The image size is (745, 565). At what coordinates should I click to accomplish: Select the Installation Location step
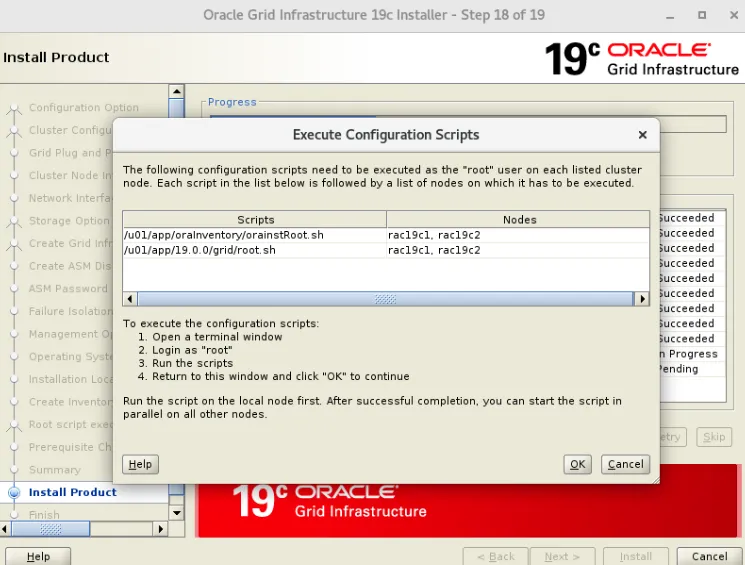(x=70, y=379)
